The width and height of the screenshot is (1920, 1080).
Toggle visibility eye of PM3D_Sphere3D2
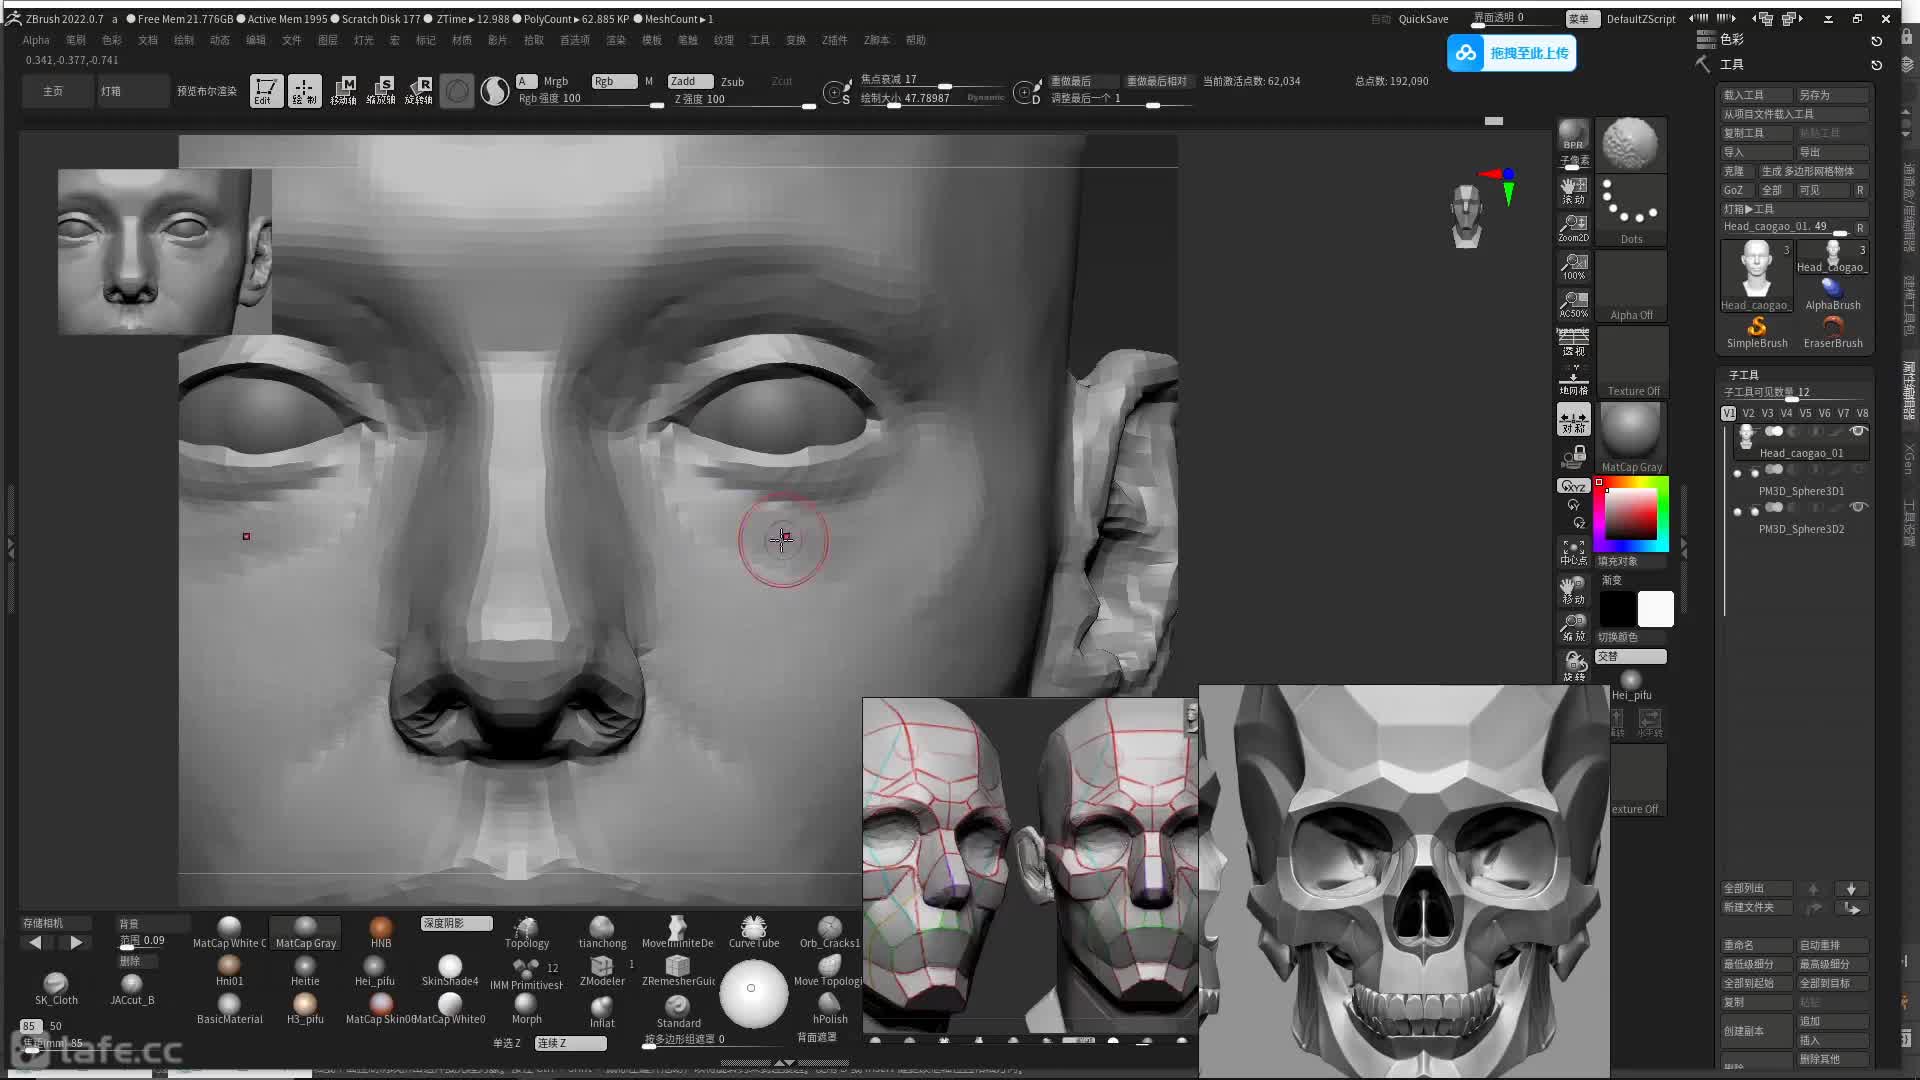[1858, 507]
